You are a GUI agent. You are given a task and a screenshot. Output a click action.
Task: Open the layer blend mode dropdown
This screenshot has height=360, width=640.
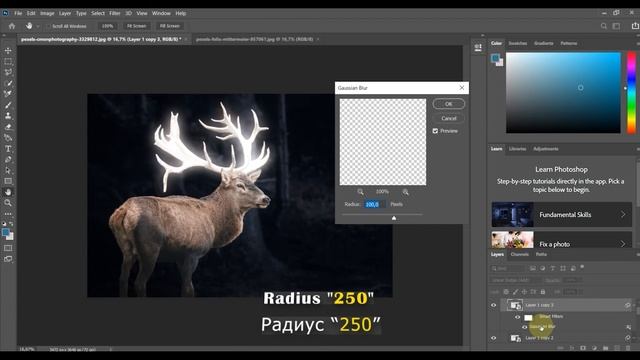515,280
